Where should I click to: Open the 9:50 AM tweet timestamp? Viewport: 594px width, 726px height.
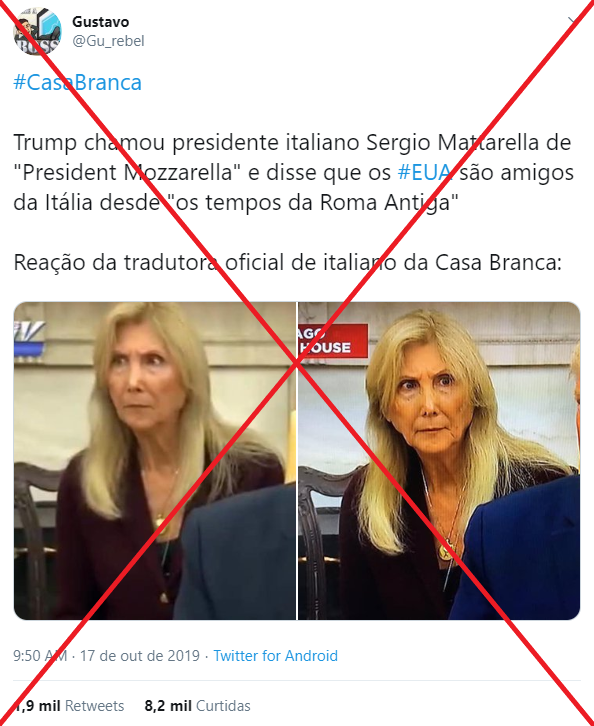coord(40,656)
